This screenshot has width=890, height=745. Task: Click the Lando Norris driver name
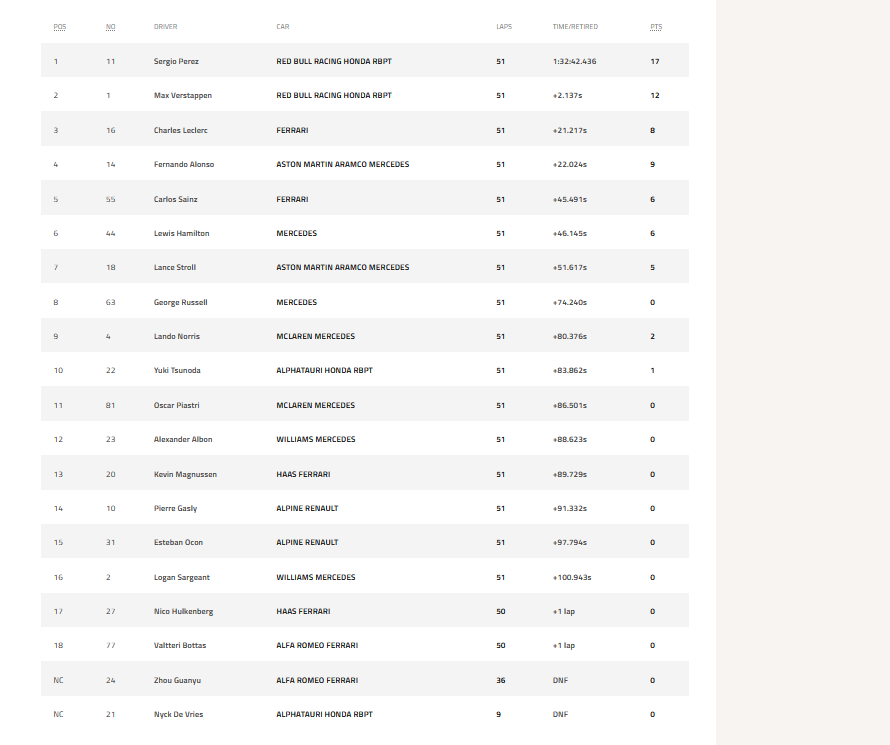(x=177, y=336)
